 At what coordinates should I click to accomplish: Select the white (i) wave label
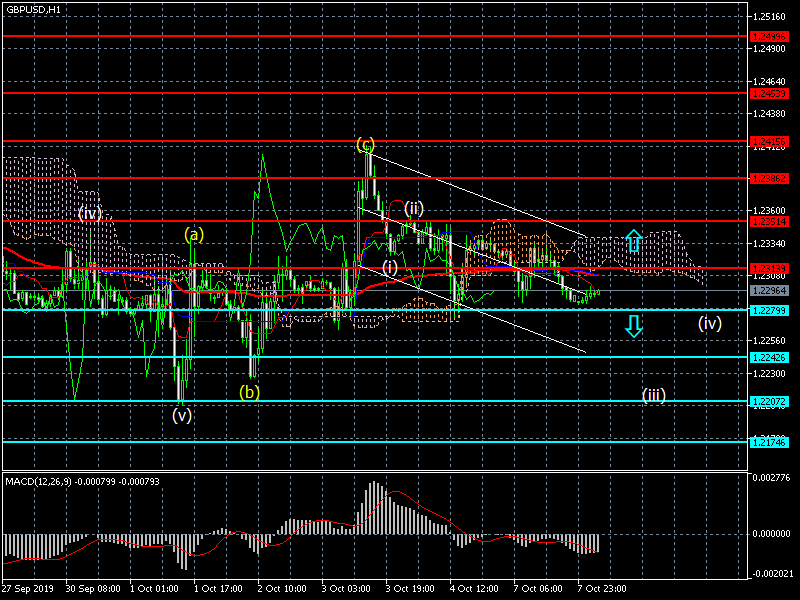[x=390, y=267]
